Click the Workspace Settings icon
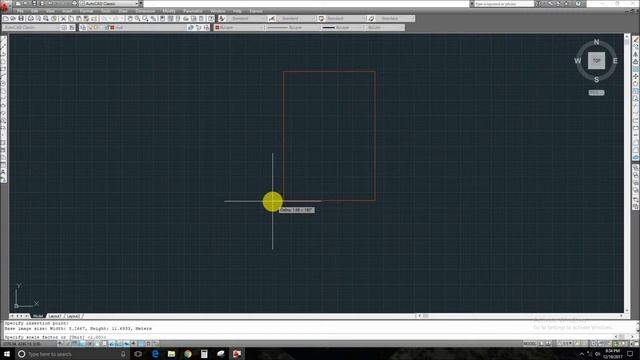Image resolution: width=640 pixels, height=360 pixels. click(64, 28)
